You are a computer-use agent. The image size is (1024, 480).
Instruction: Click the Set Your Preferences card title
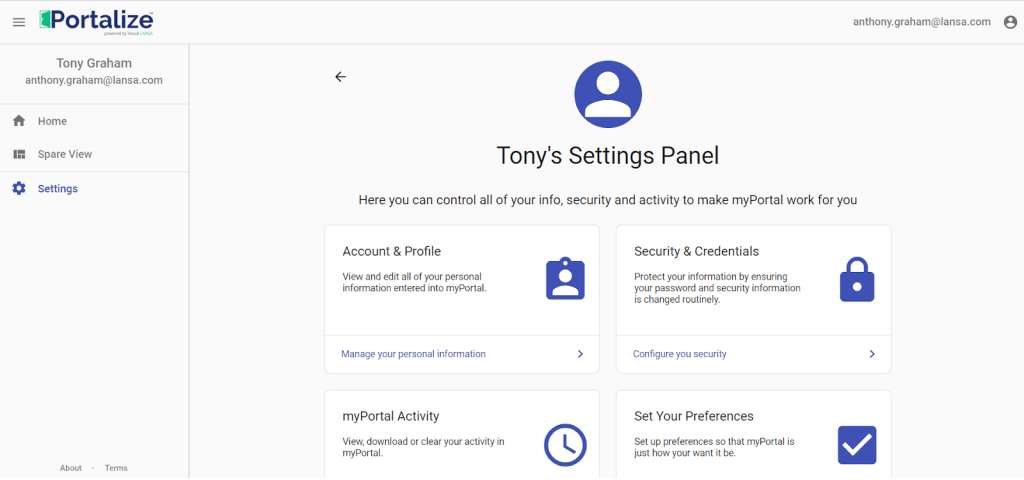[x=694, y=416]
